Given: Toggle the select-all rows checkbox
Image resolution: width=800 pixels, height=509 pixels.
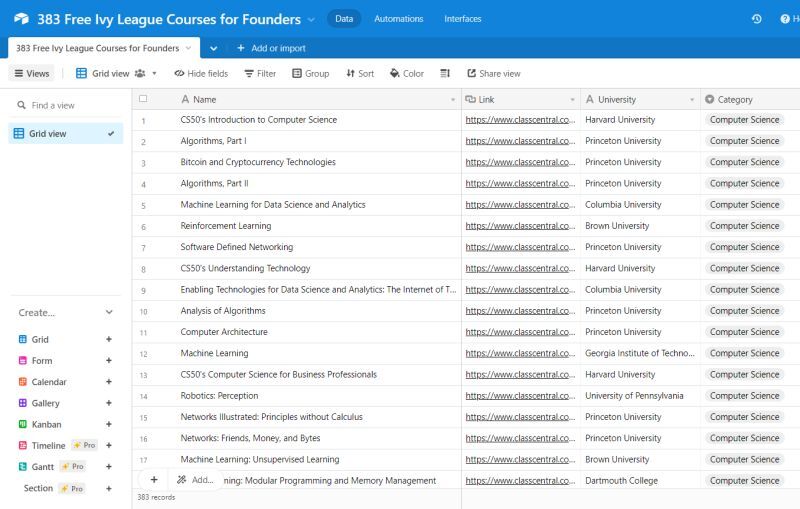Looking at the screenshot, I should (x=143, y=99).
